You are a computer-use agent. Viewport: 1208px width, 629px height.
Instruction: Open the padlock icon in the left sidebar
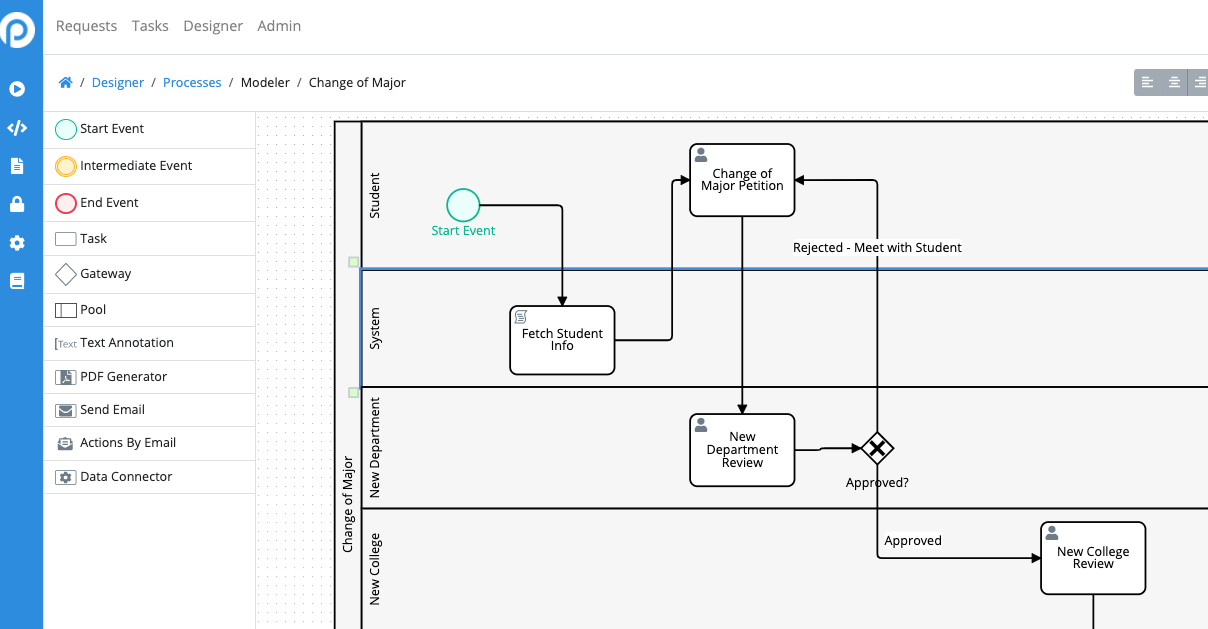[17, 205]
